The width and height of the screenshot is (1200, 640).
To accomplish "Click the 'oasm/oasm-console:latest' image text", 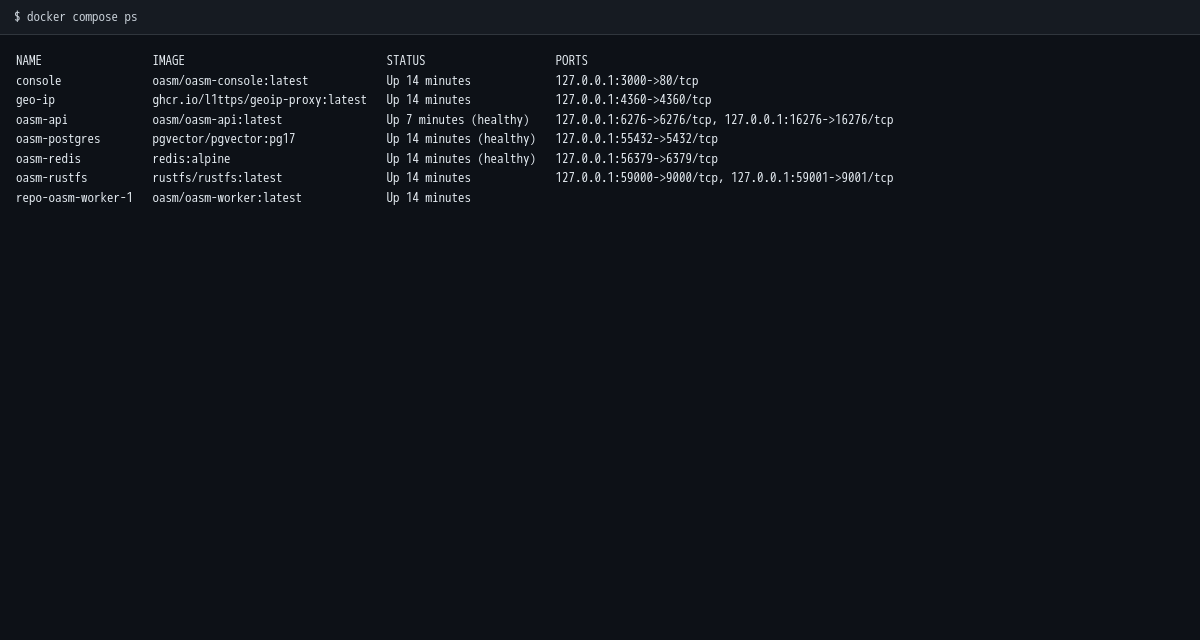I will (231, 81).
